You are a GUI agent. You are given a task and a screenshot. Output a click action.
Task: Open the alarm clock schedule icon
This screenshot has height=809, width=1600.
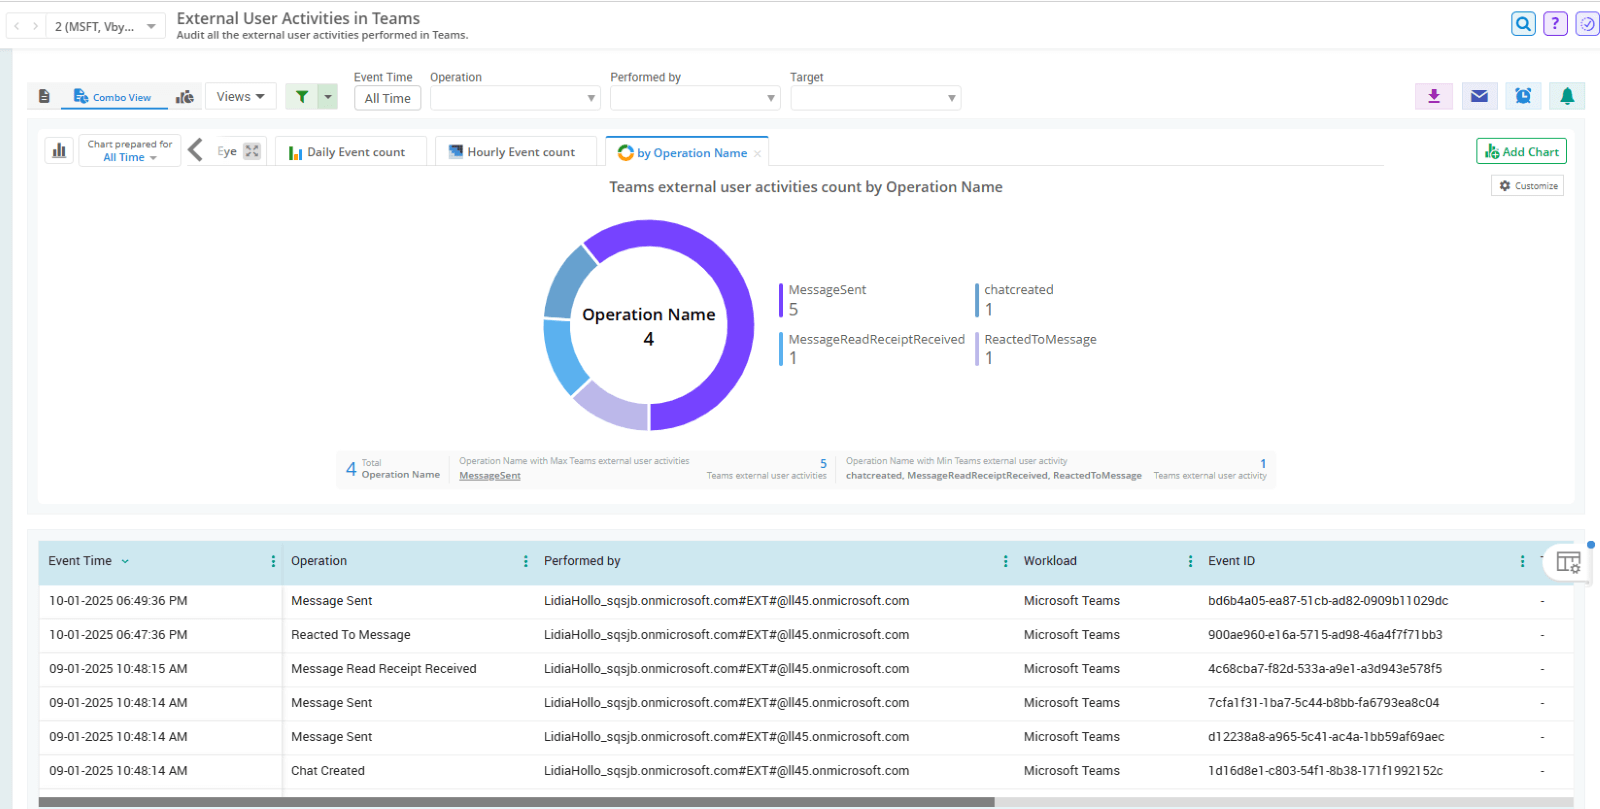[x=1523, y=96]
